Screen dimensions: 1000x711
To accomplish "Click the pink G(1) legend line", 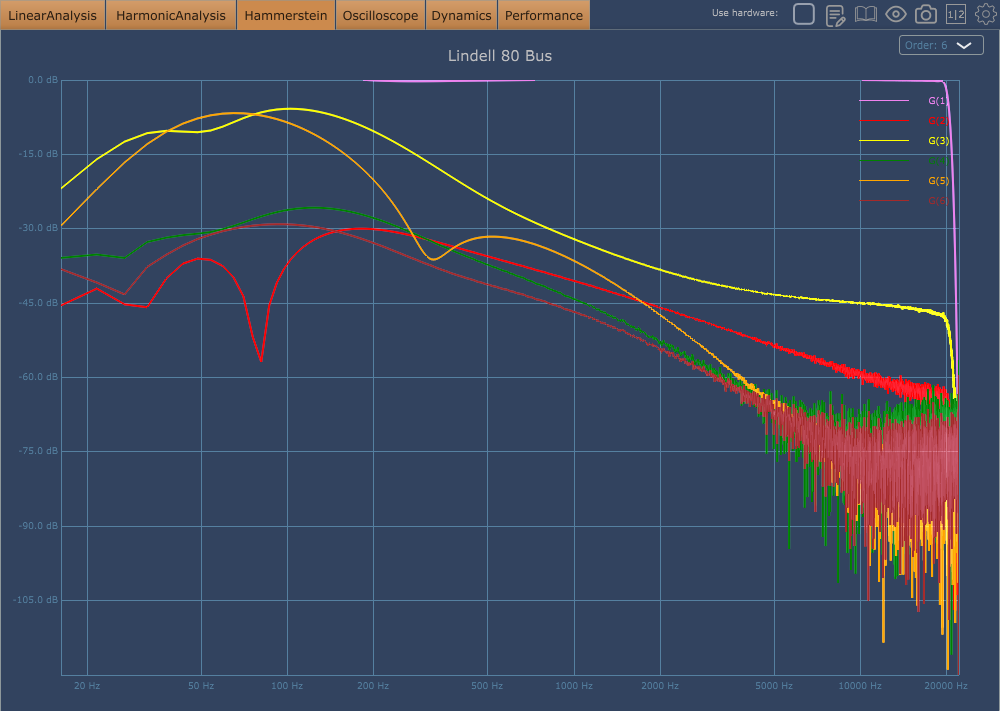I will (884, 101).
